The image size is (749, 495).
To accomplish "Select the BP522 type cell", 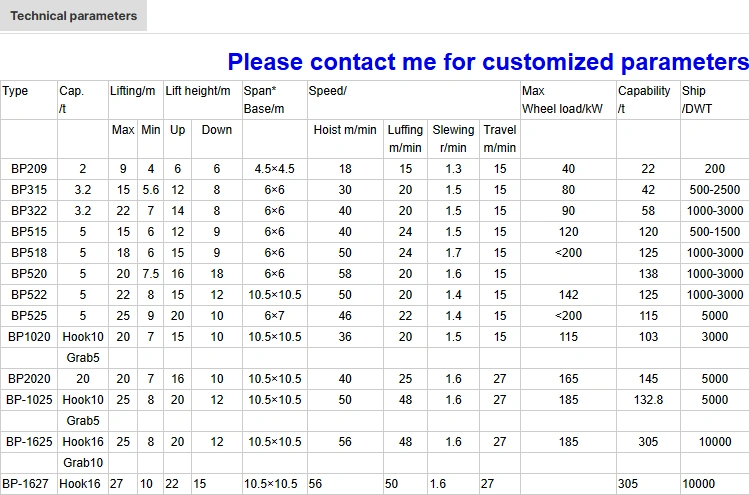I will (x=29, y=295).
